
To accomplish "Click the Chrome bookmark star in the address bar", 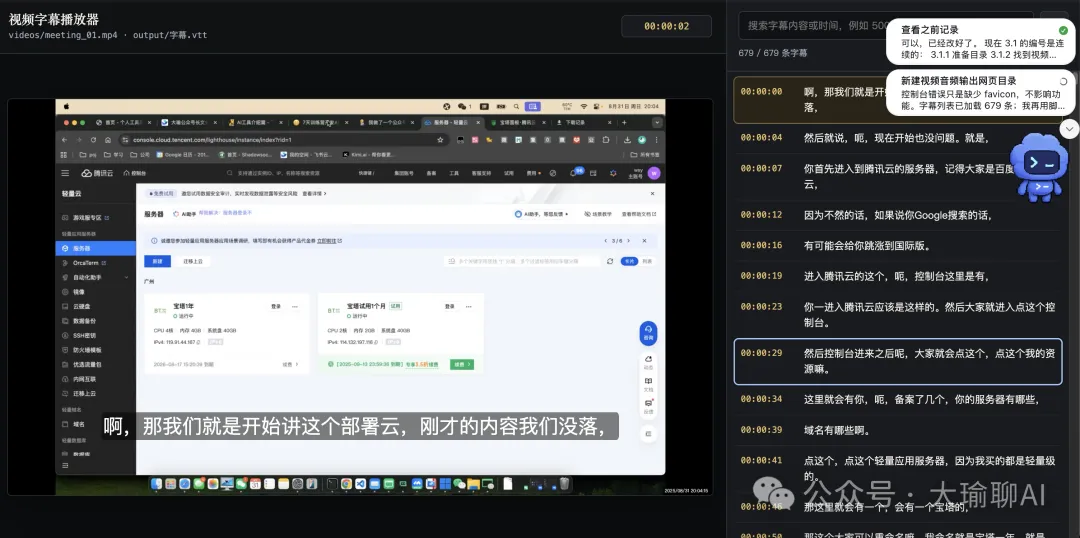I will point(440,139).
